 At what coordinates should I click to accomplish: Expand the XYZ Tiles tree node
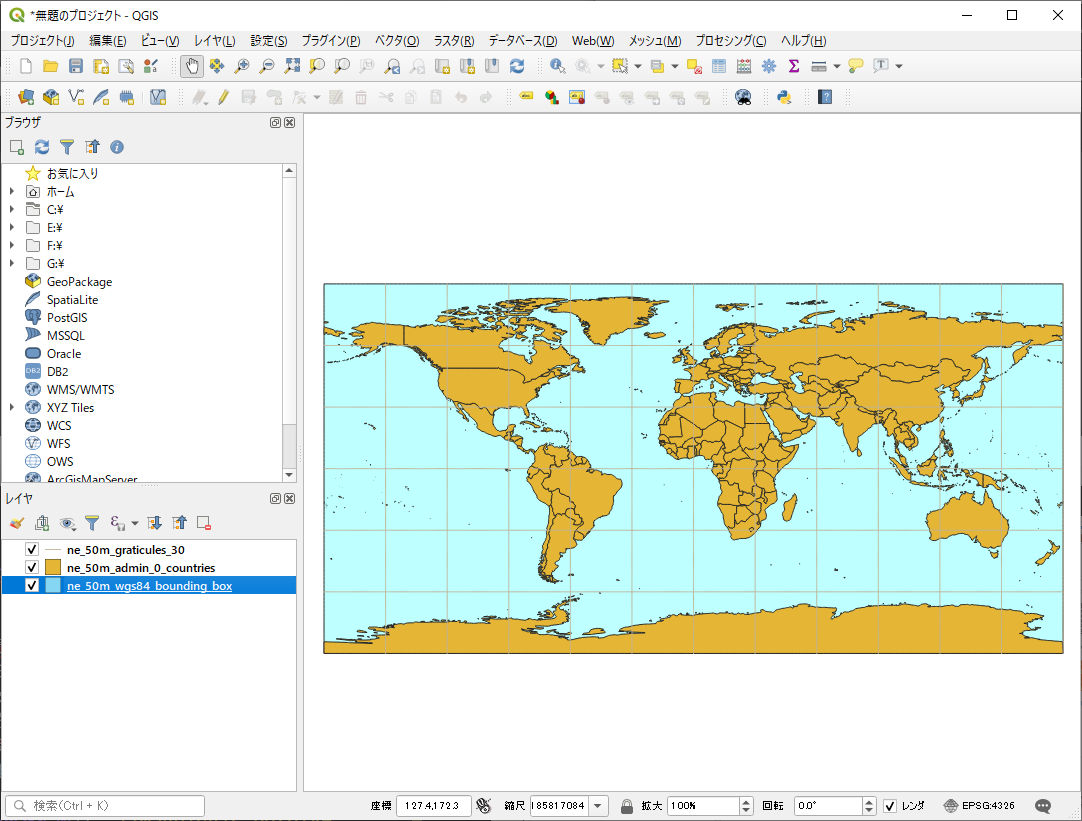[x=12, y=408]
